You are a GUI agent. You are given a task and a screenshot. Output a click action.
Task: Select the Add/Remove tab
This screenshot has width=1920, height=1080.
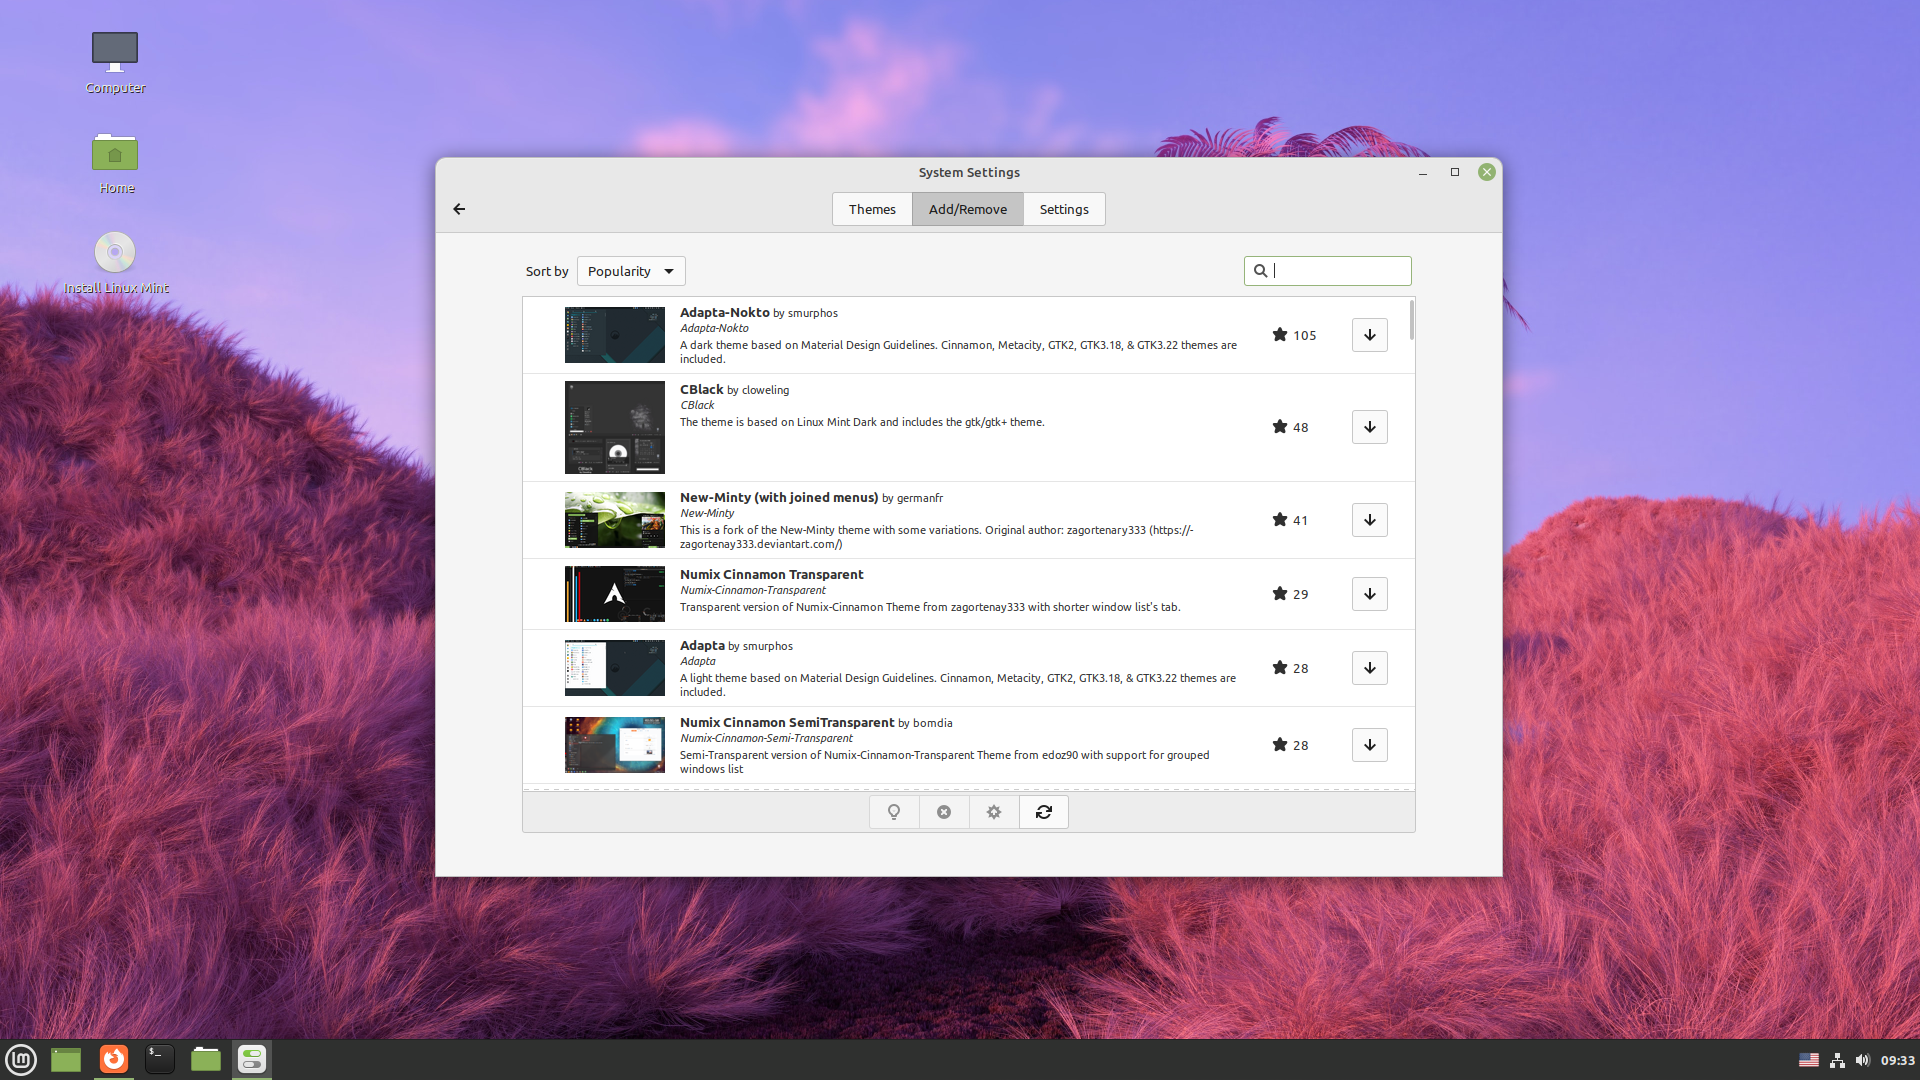967,209
